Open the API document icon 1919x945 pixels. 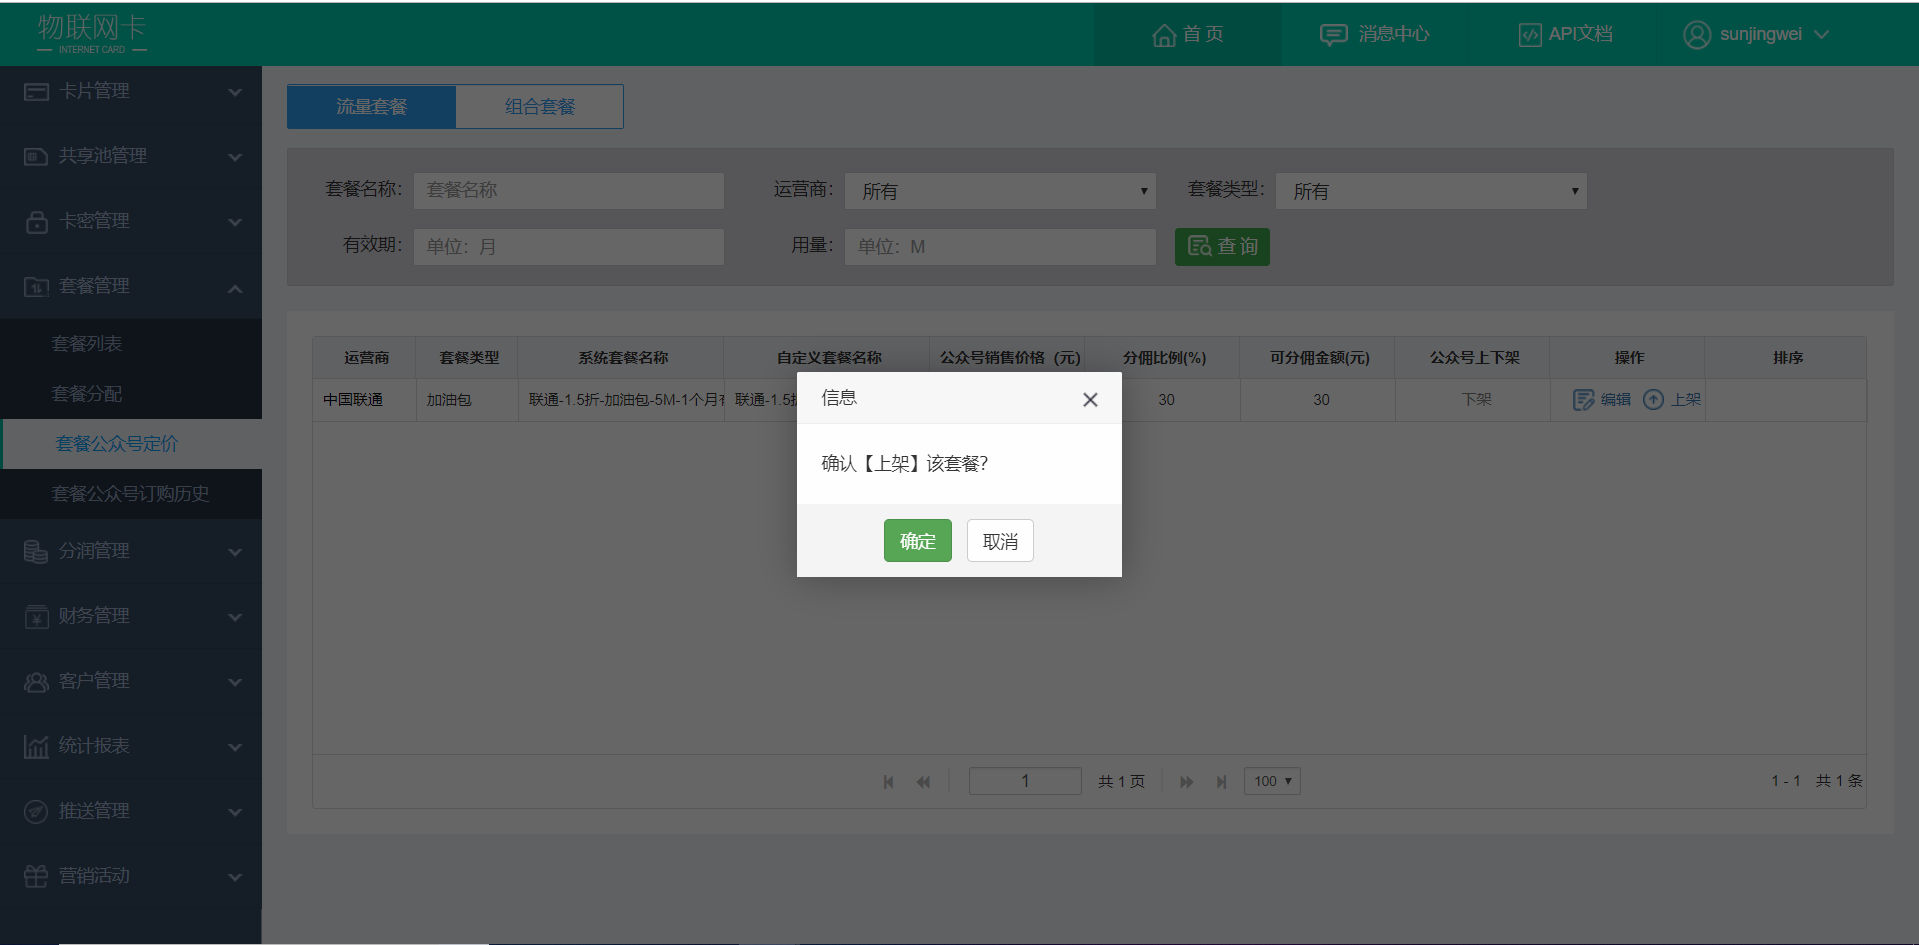coord(1529,35)
